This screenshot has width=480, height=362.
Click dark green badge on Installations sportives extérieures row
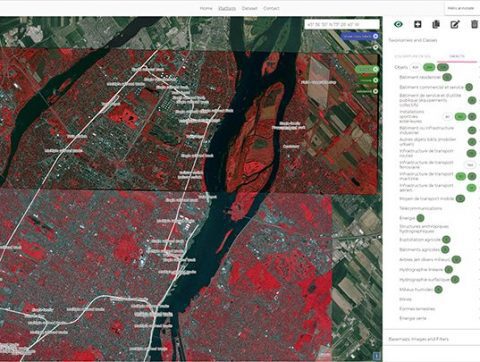(472, 117)
